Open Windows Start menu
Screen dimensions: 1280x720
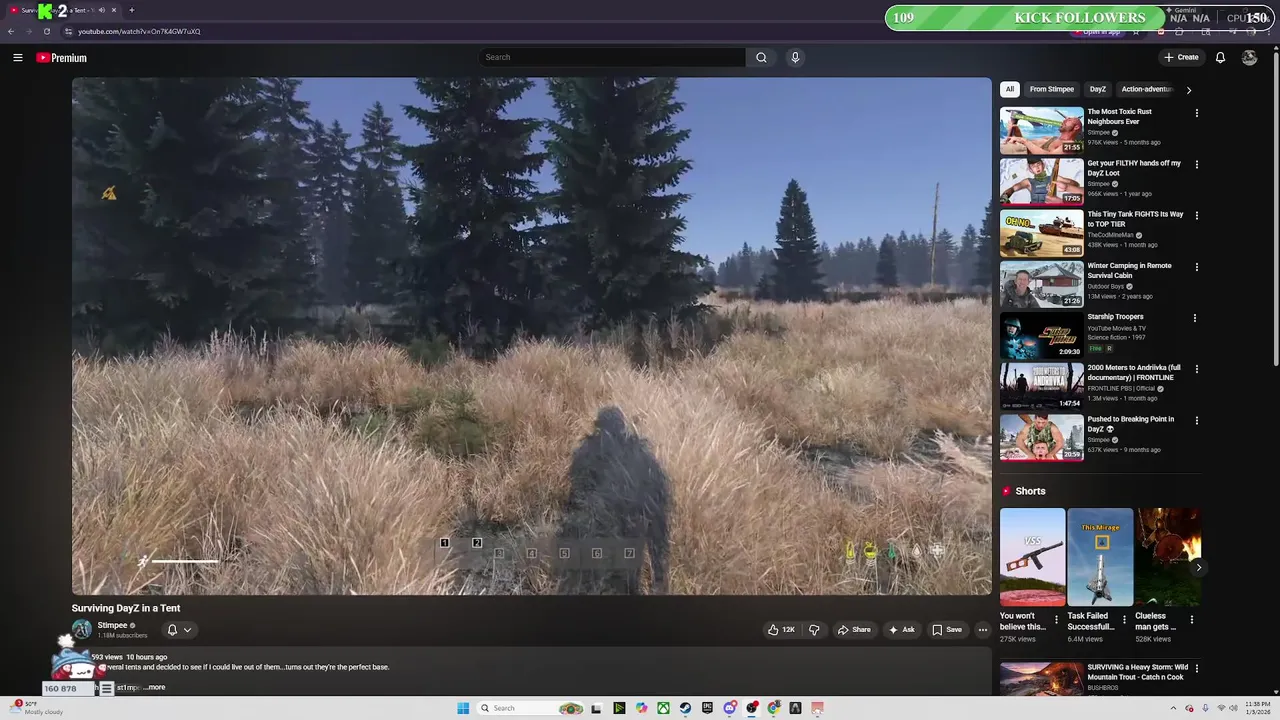pyautogui.click(x=463, y=708)
